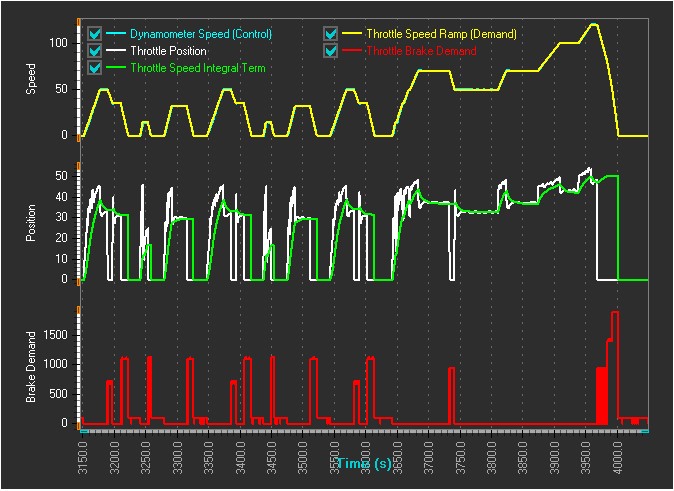Click the 3150.0 time axis tick label

click(84, 455)
